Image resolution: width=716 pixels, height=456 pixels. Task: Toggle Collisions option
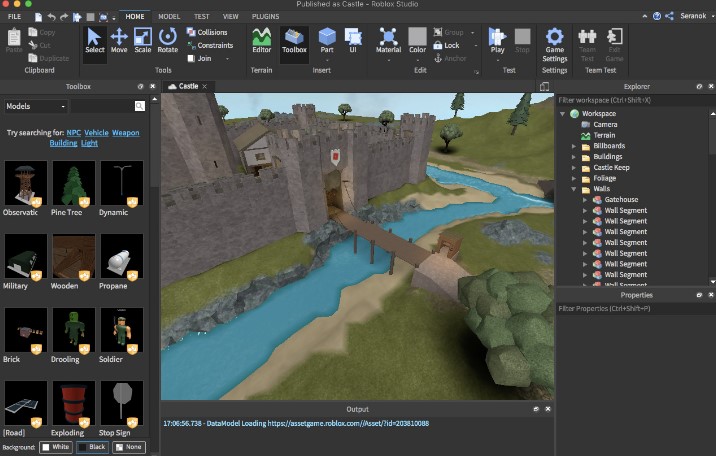click(x=207, y=32)
